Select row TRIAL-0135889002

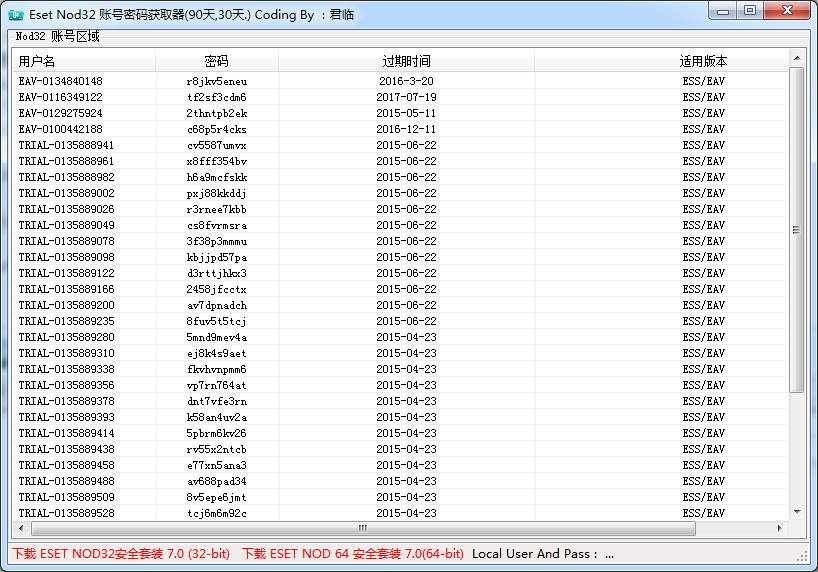[401, 193]
